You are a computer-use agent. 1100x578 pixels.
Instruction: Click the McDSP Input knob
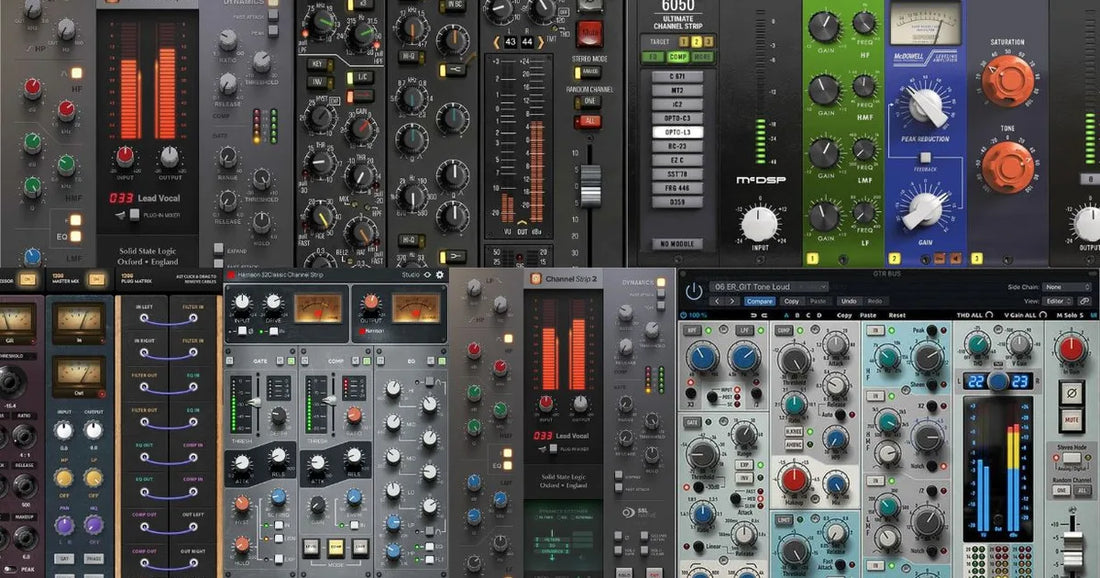(759, 224)
